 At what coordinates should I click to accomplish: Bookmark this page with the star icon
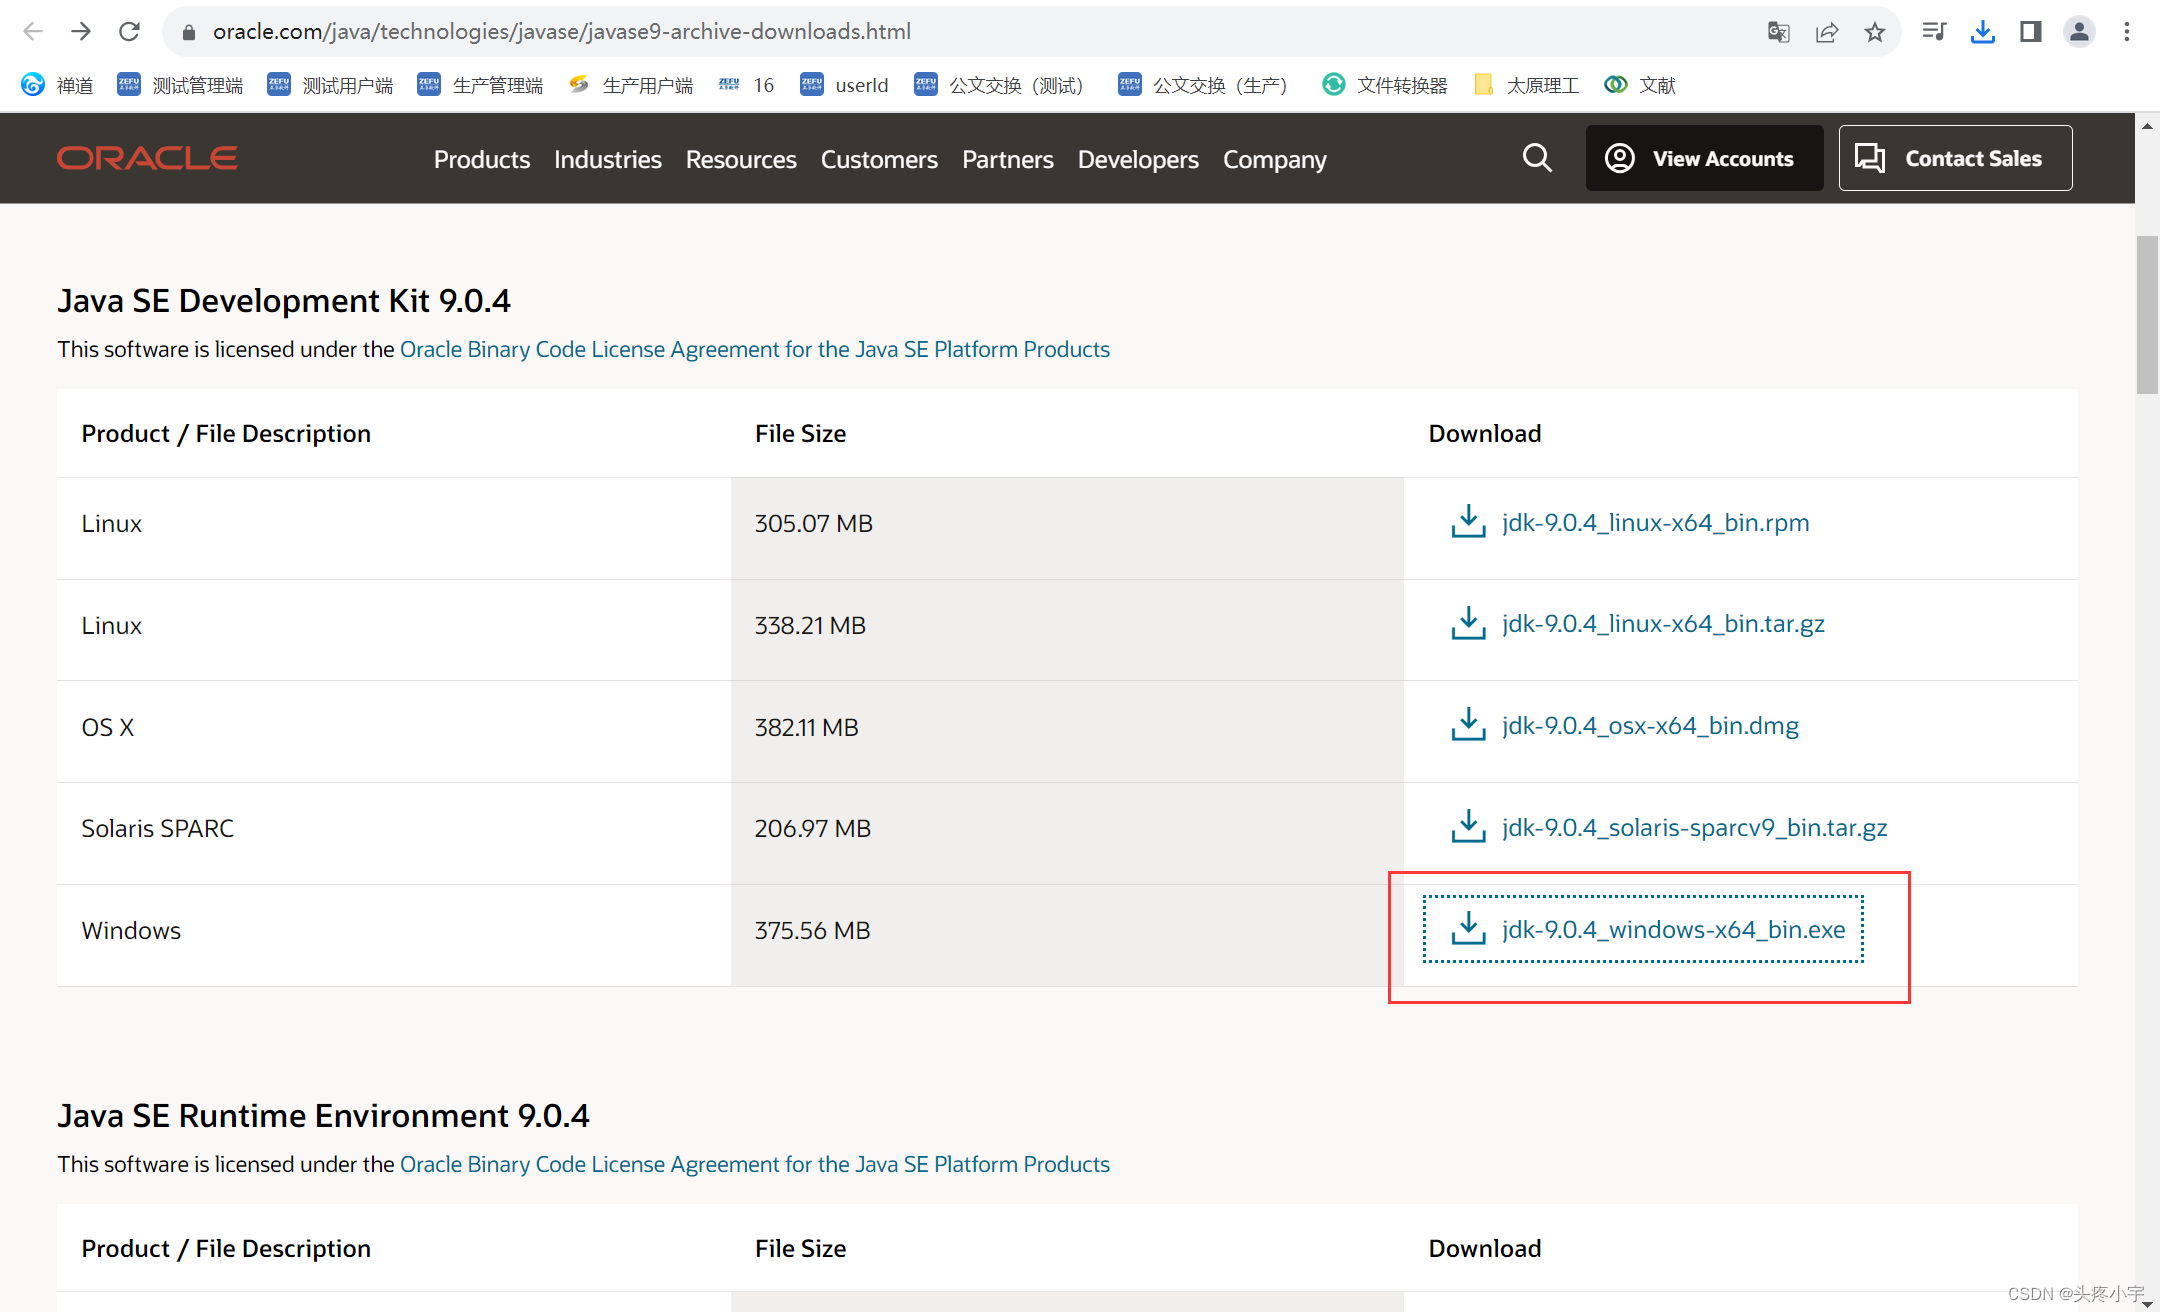[1875, 32]
